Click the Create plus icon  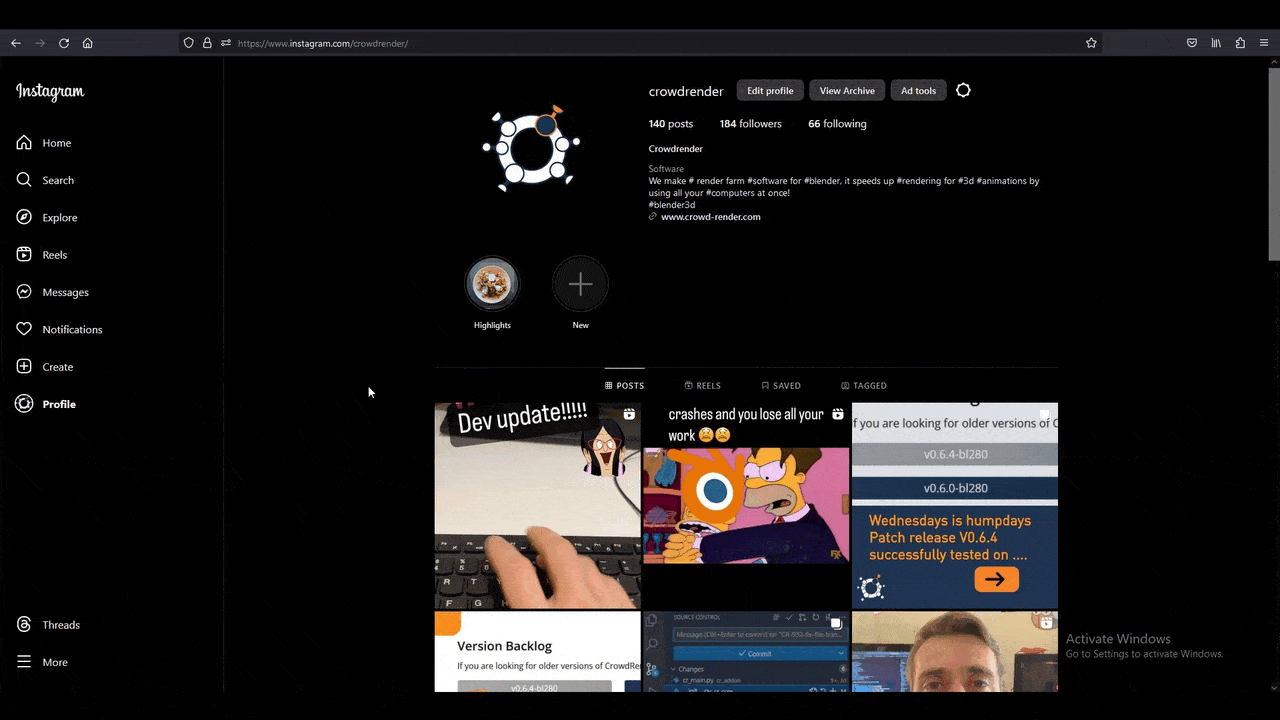pyautogui.click(x=24, y=367)
